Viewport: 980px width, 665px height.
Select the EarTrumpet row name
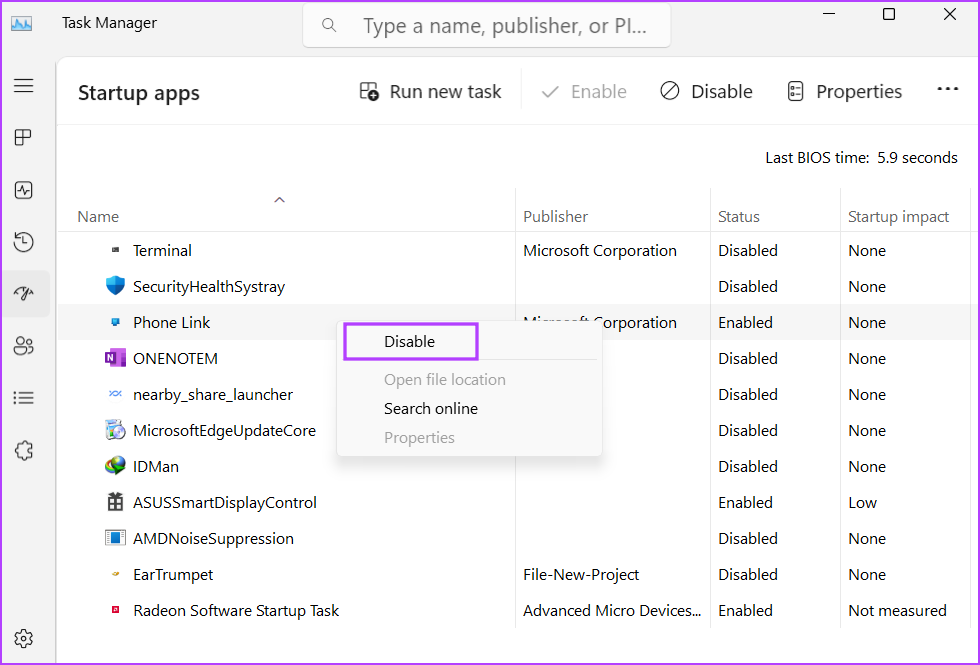point(172,575)
